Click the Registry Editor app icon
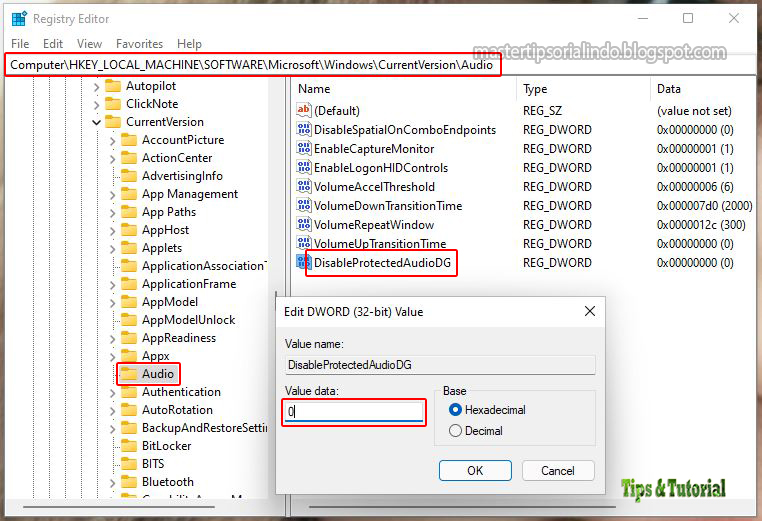 click(19, 18)
